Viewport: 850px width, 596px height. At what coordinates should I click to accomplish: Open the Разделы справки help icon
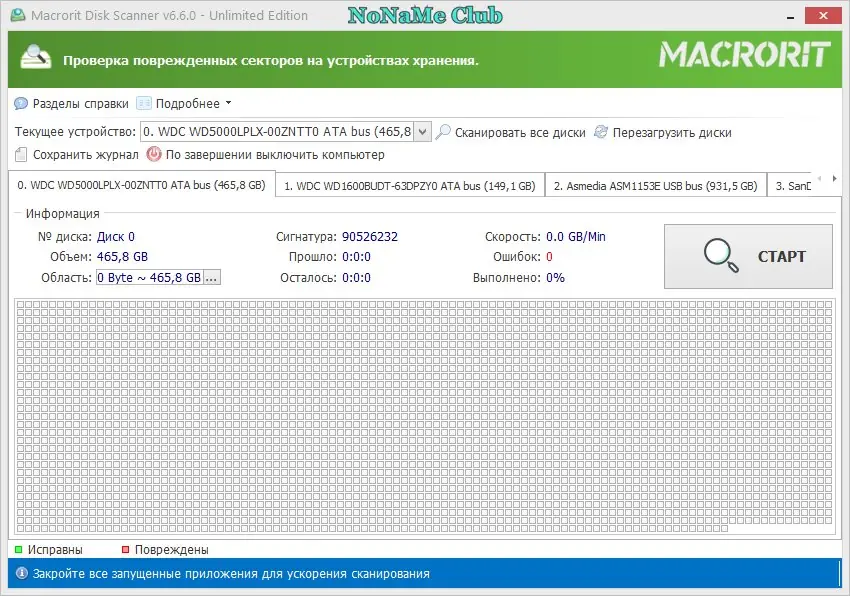(x=20, y=102)
